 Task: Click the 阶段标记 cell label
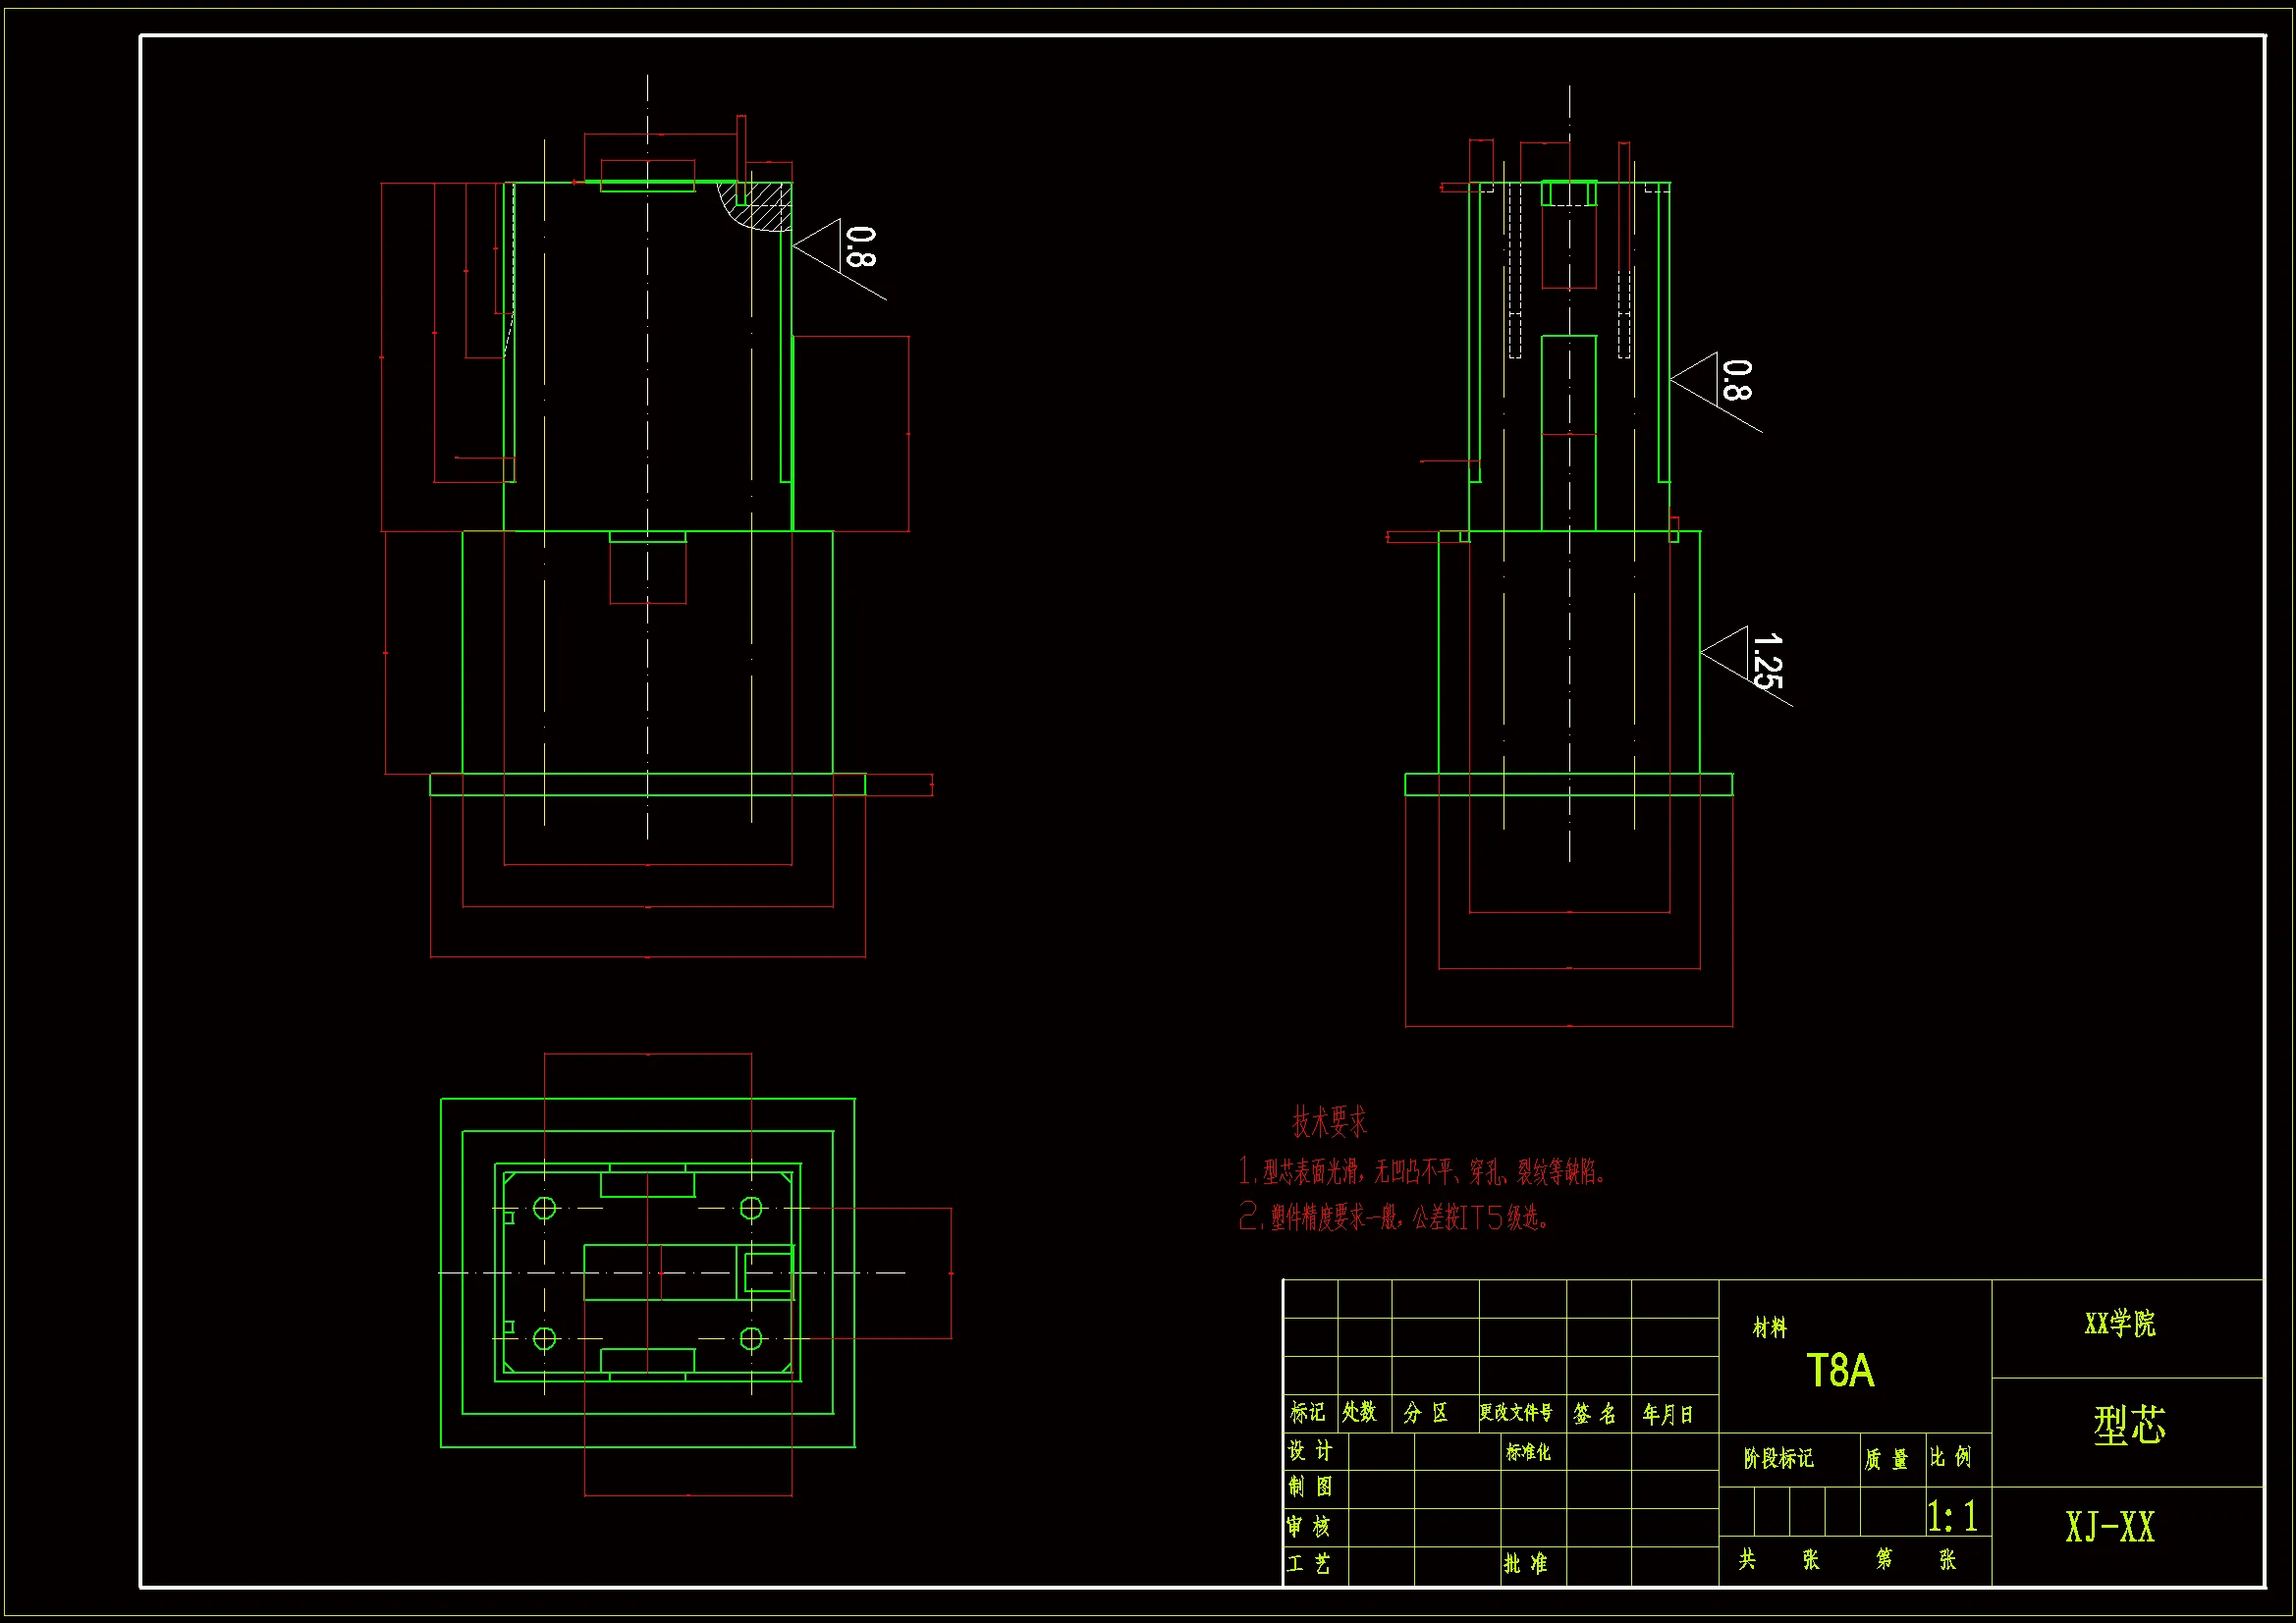(x=1778, y=1459)
